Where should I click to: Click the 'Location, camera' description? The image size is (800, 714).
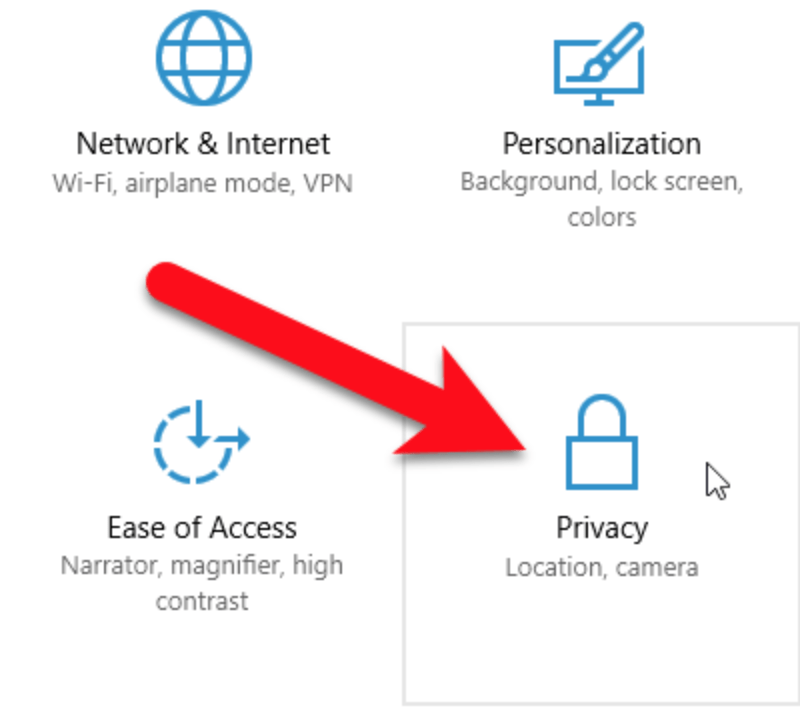point(602,568)
